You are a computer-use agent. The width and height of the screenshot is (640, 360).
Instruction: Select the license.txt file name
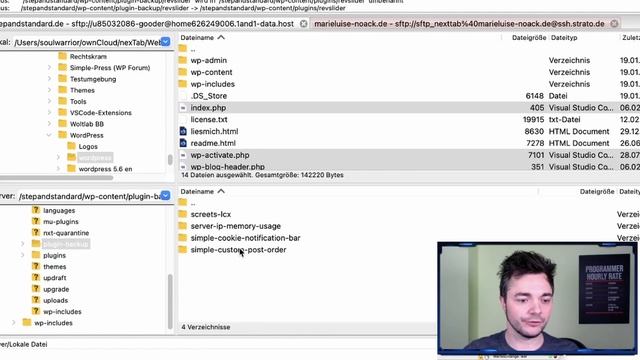[x=209, y=120]
